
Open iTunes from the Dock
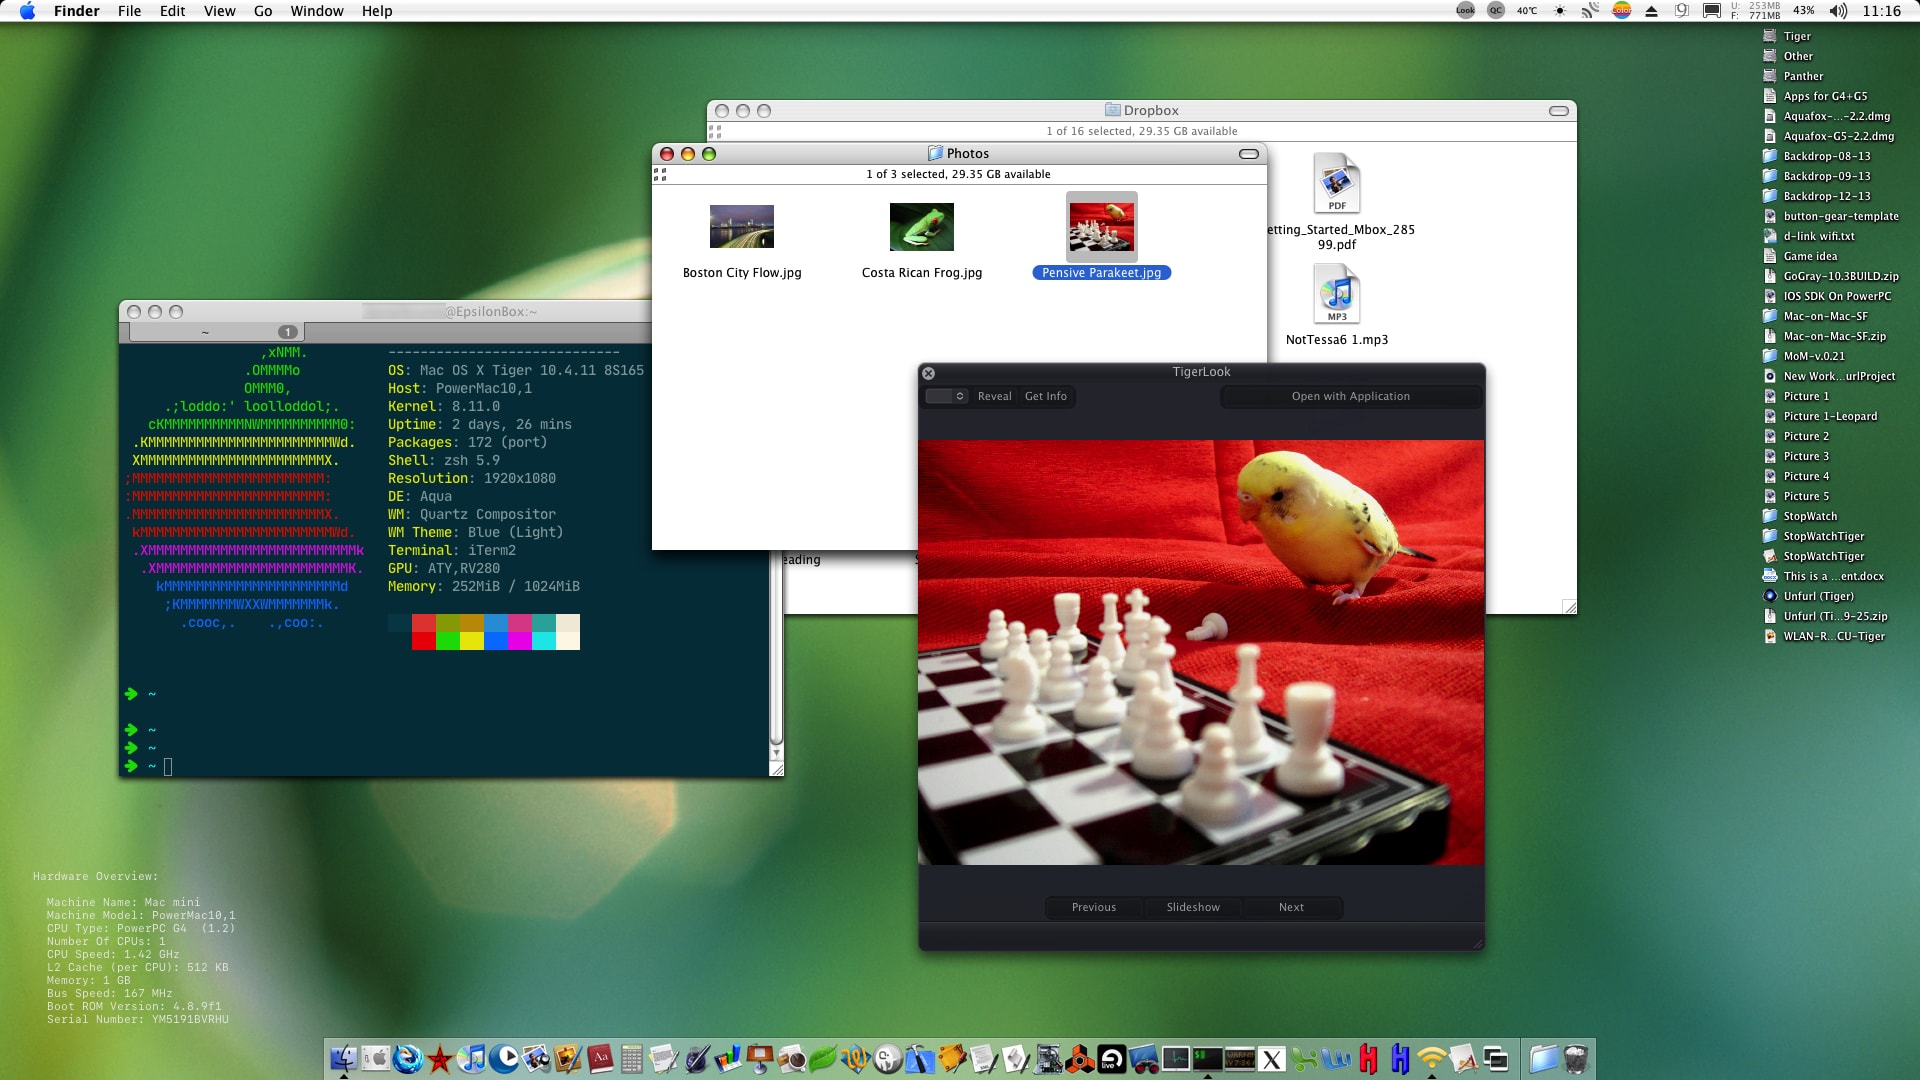(x=471, y=1058)
